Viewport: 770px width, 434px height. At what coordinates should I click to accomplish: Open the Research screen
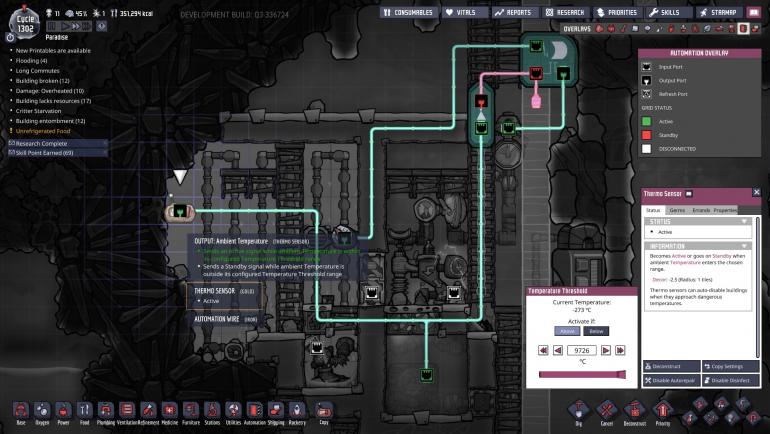(565, 12)
